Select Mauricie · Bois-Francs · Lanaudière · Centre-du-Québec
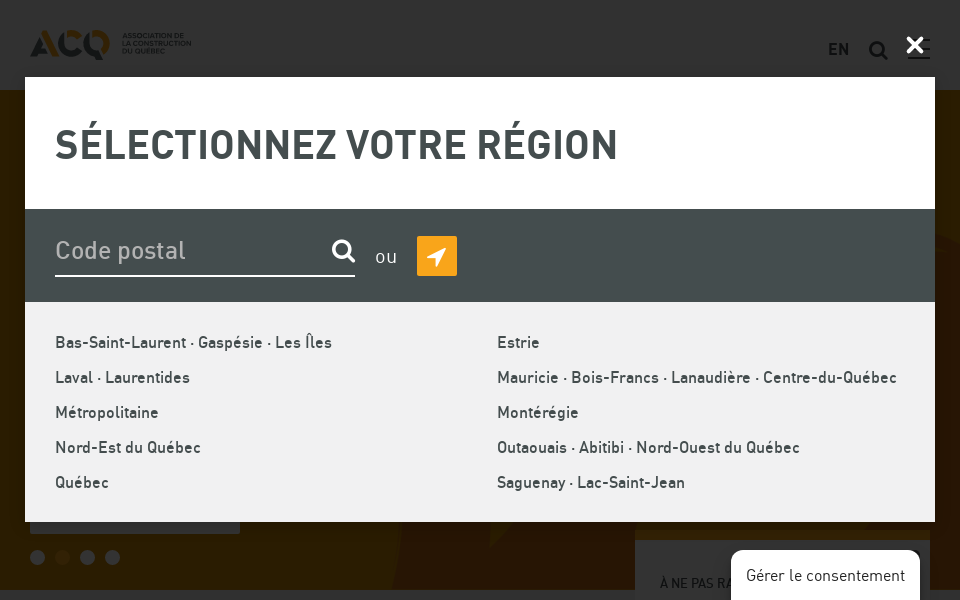 pyautogui.click(x=696, y=377)
